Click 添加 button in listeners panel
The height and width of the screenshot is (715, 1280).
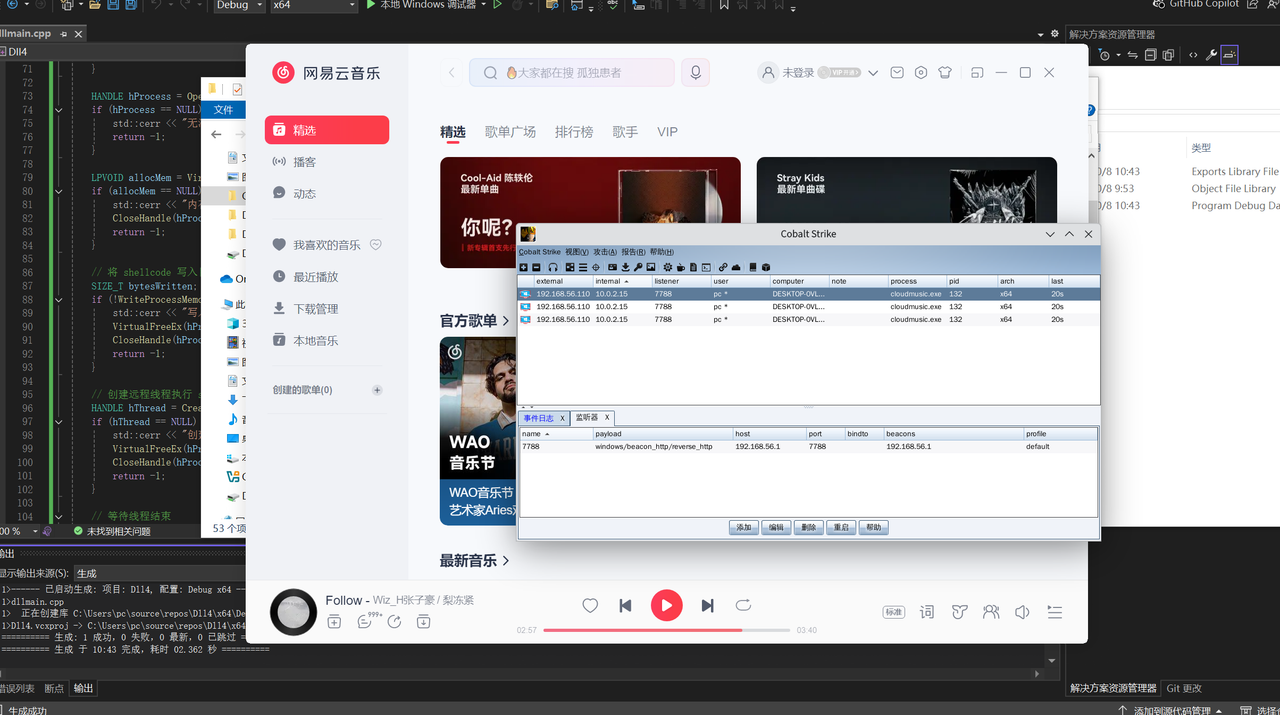pyautogui.click(x=744, y=527)
